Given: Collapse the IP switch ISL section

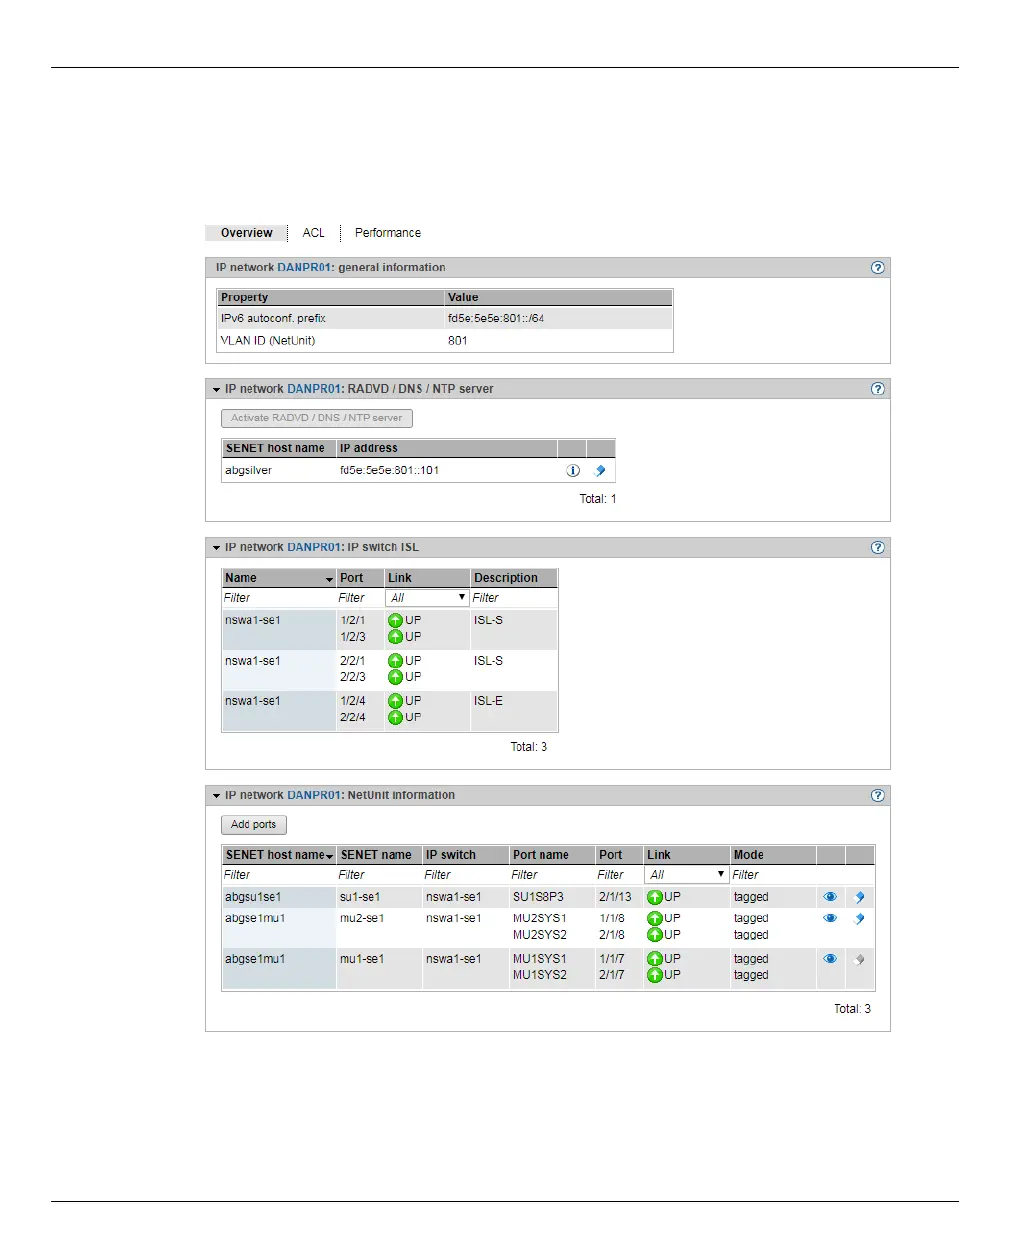Looking at the screenshot, I should pyautogui.click(x=216, y=548).
